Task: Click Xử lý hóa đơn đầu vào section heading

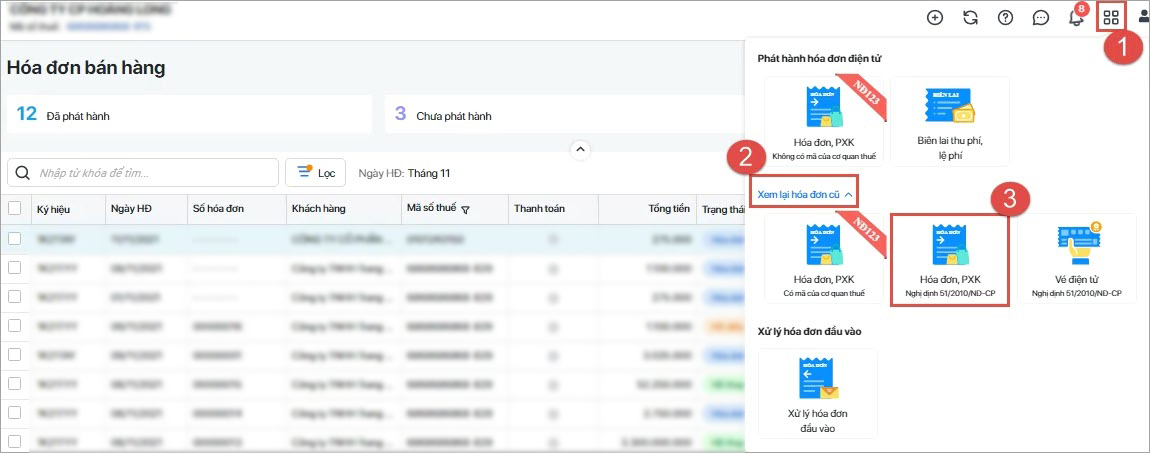Action: [810, 331]
